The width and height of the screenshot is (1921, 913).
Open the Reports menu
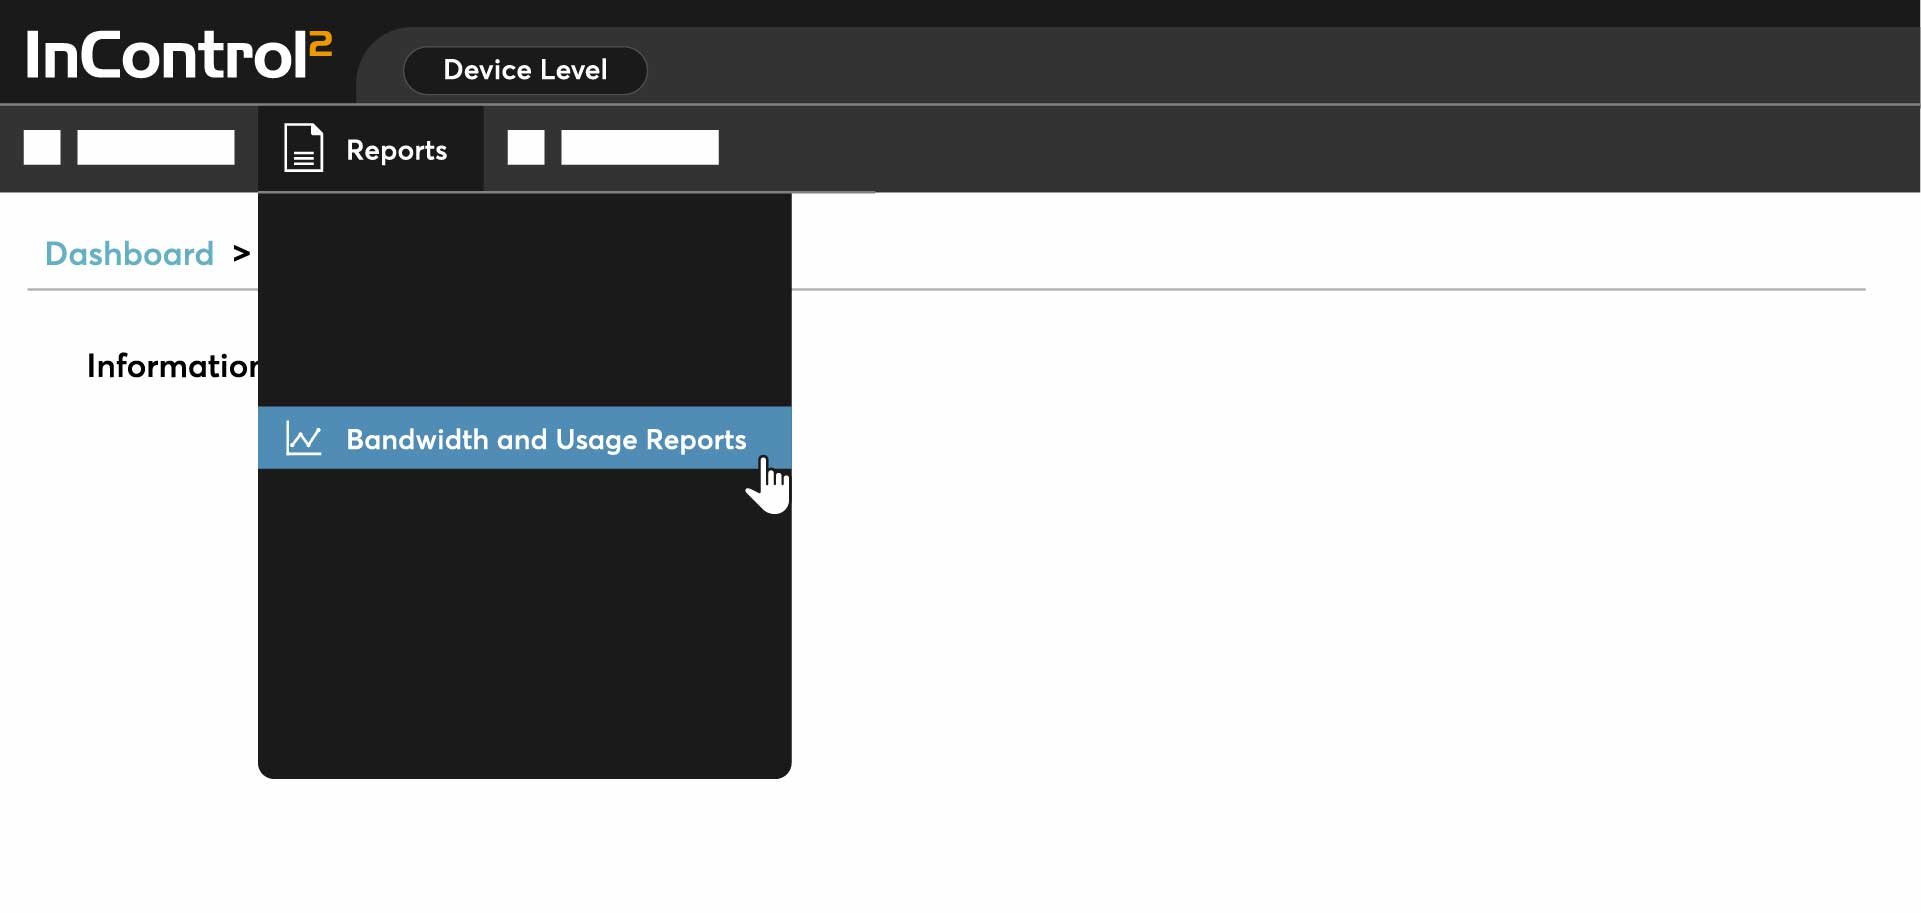click(371, 149)
